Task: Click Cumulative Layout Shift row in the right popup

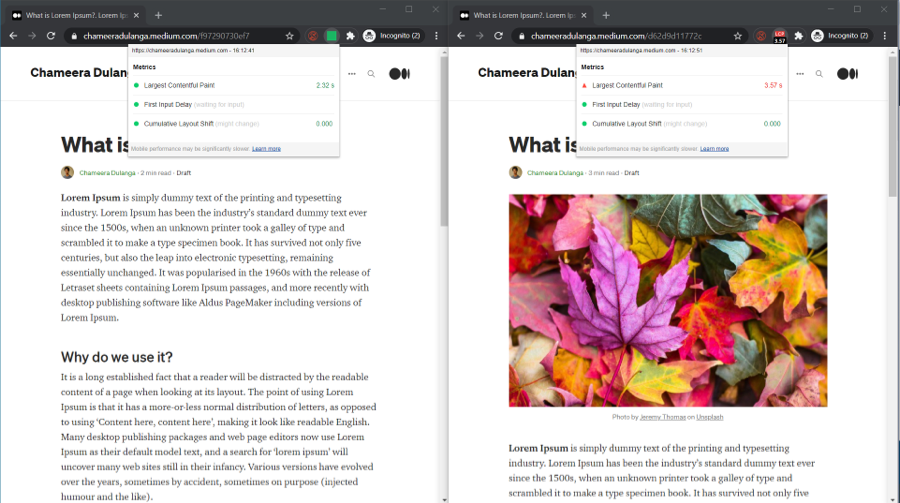Action: coord(682,123)
